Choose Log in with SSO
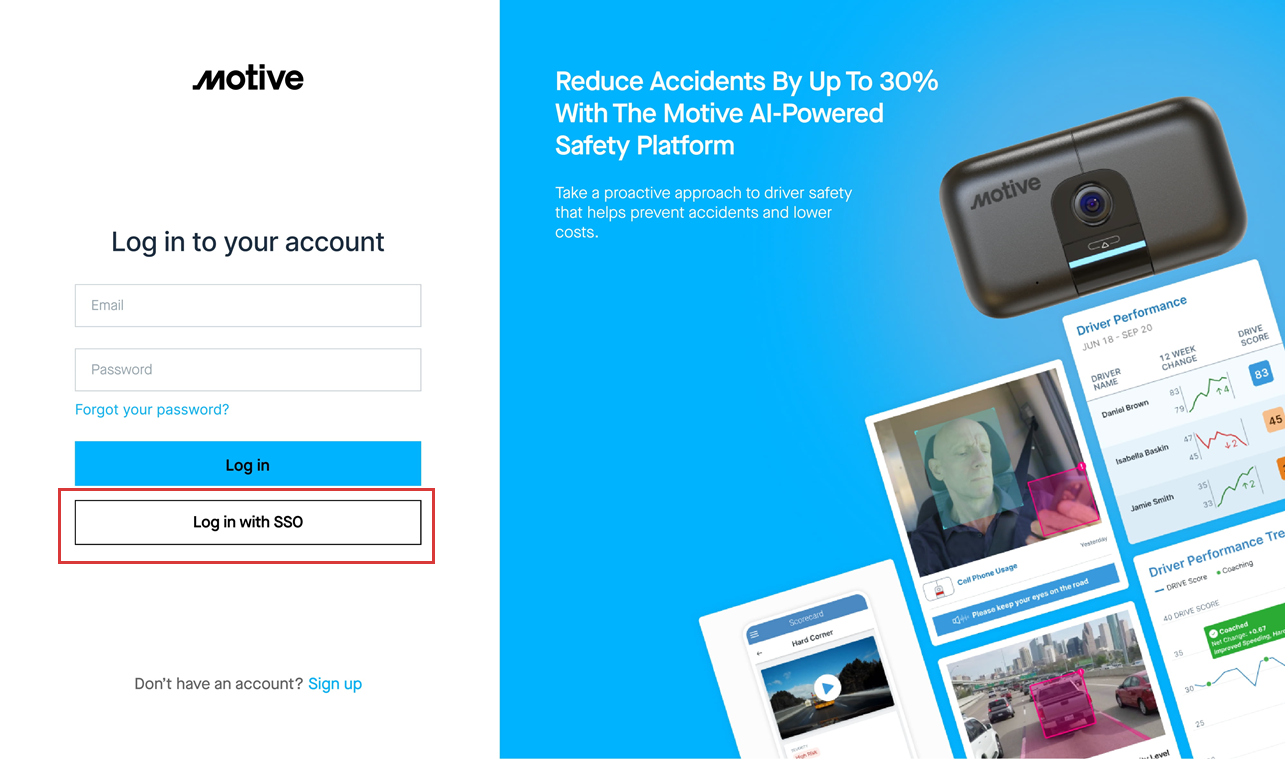1285x759 pixels. [x=248, y=522]
